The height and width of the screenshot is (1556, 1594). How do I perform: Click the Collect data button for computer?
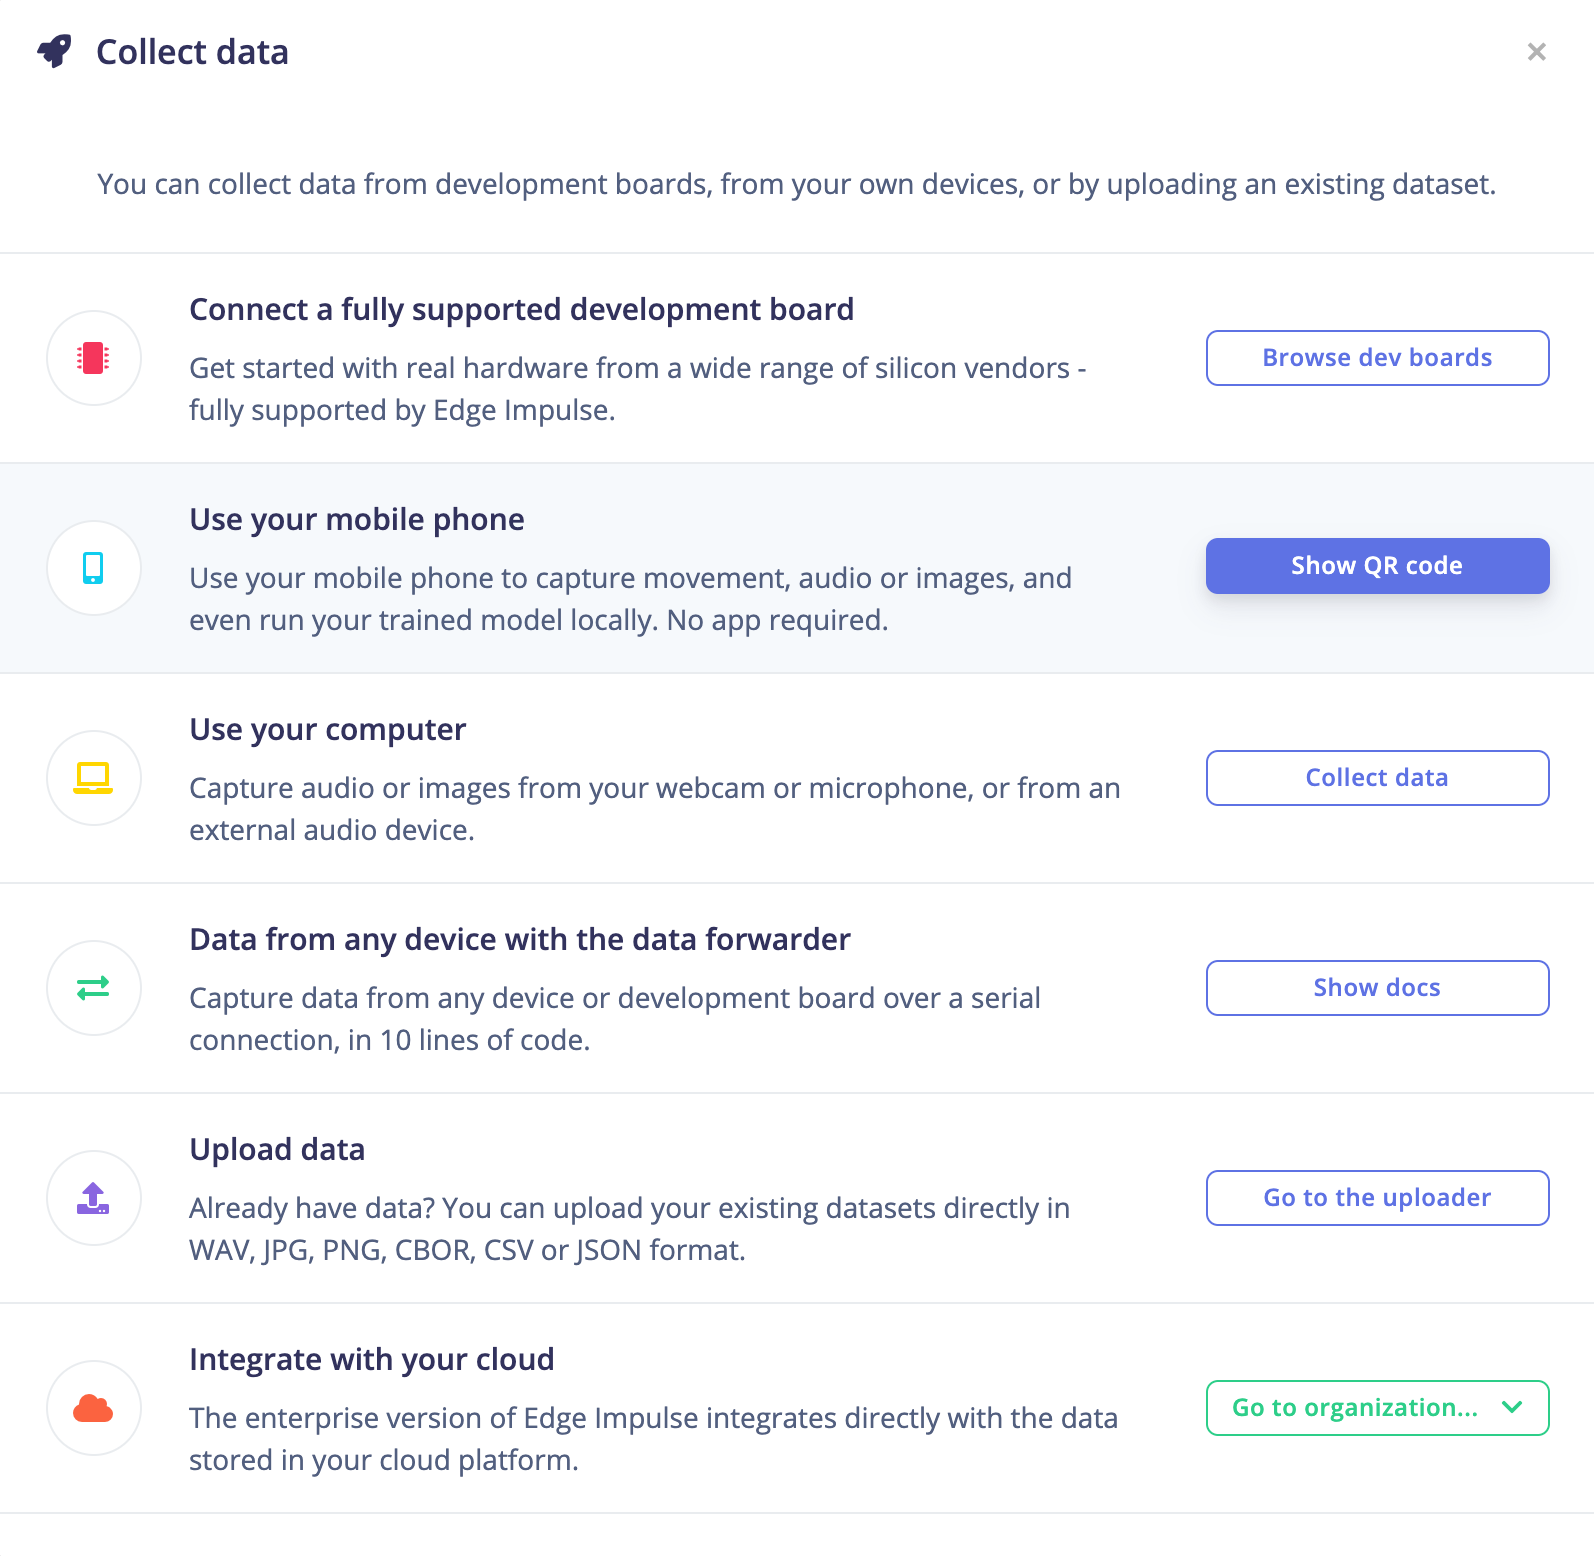click(x=1377, y=778)
